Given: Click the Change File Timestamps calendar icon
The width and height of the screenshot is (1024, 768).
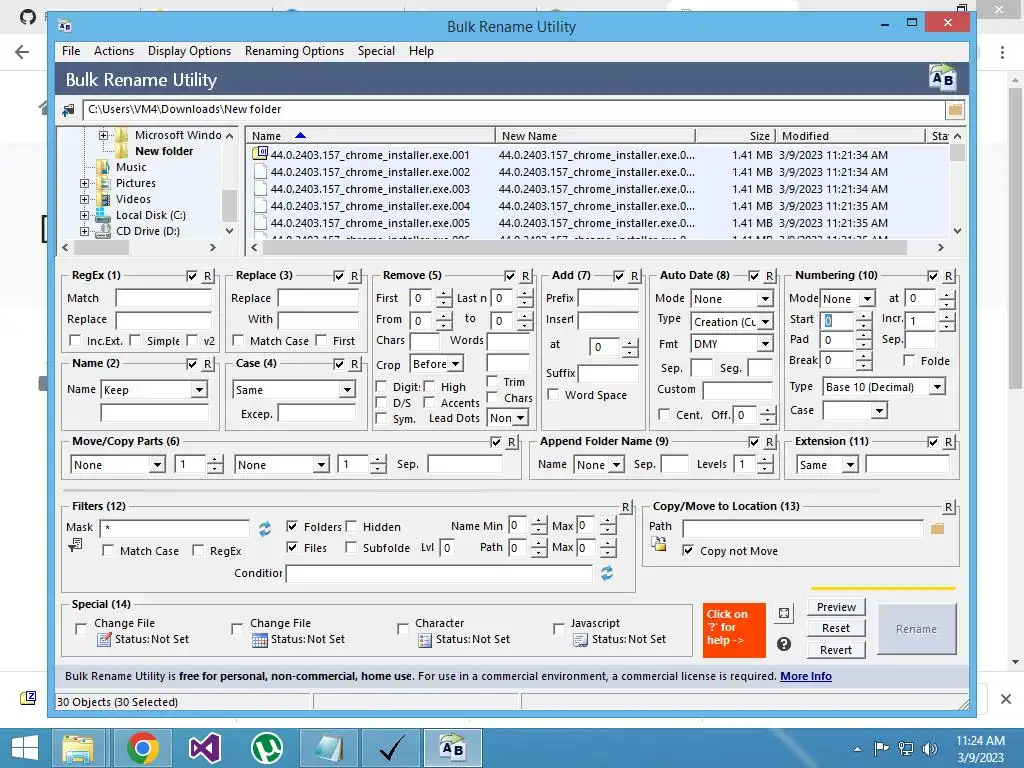Looking at the screenshot, I should [260, 640].
